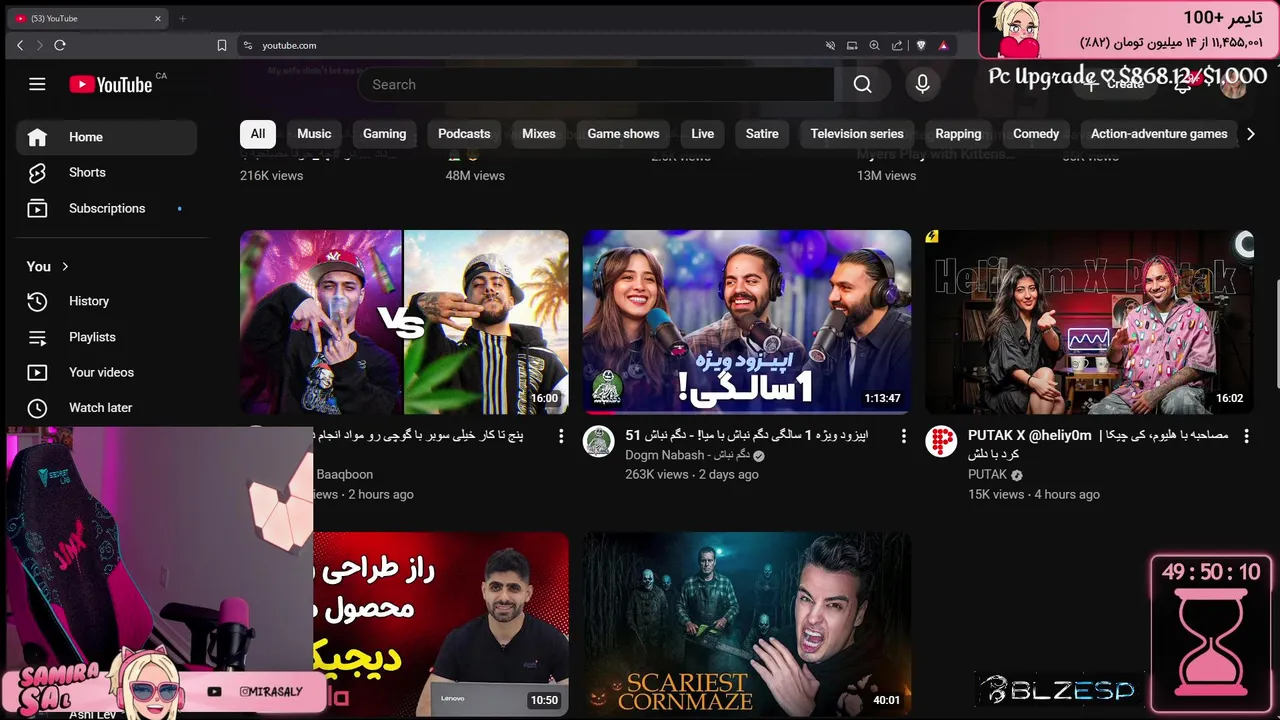
Task: Go back with the browser back arrow
Action: pos(20,45)
